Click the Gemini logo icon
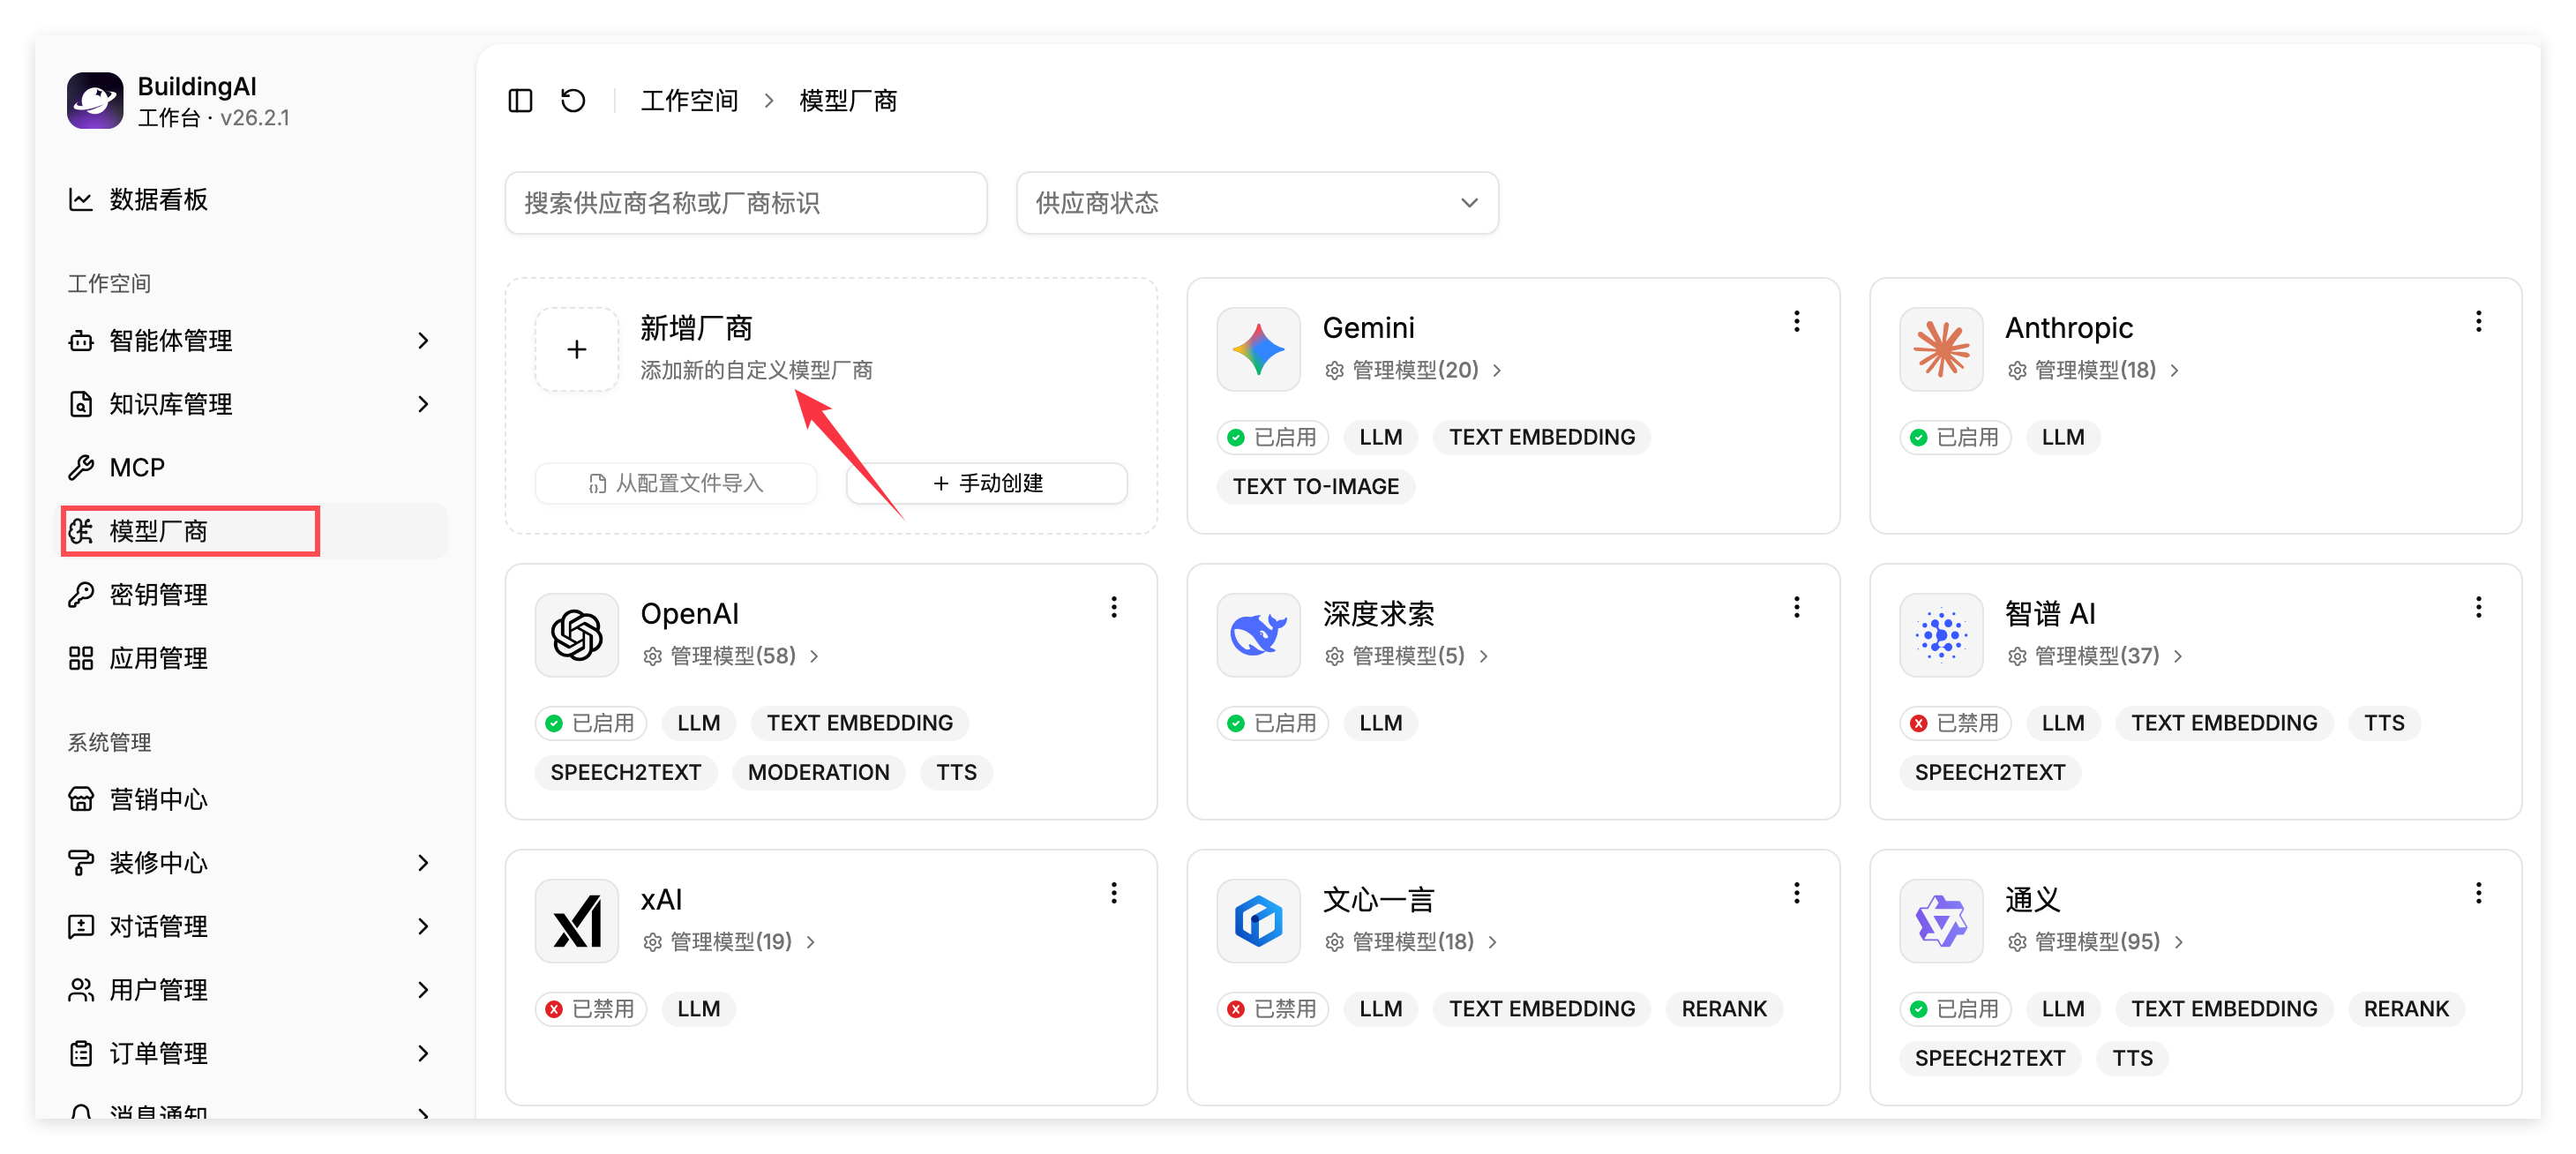 point(1258,349)
